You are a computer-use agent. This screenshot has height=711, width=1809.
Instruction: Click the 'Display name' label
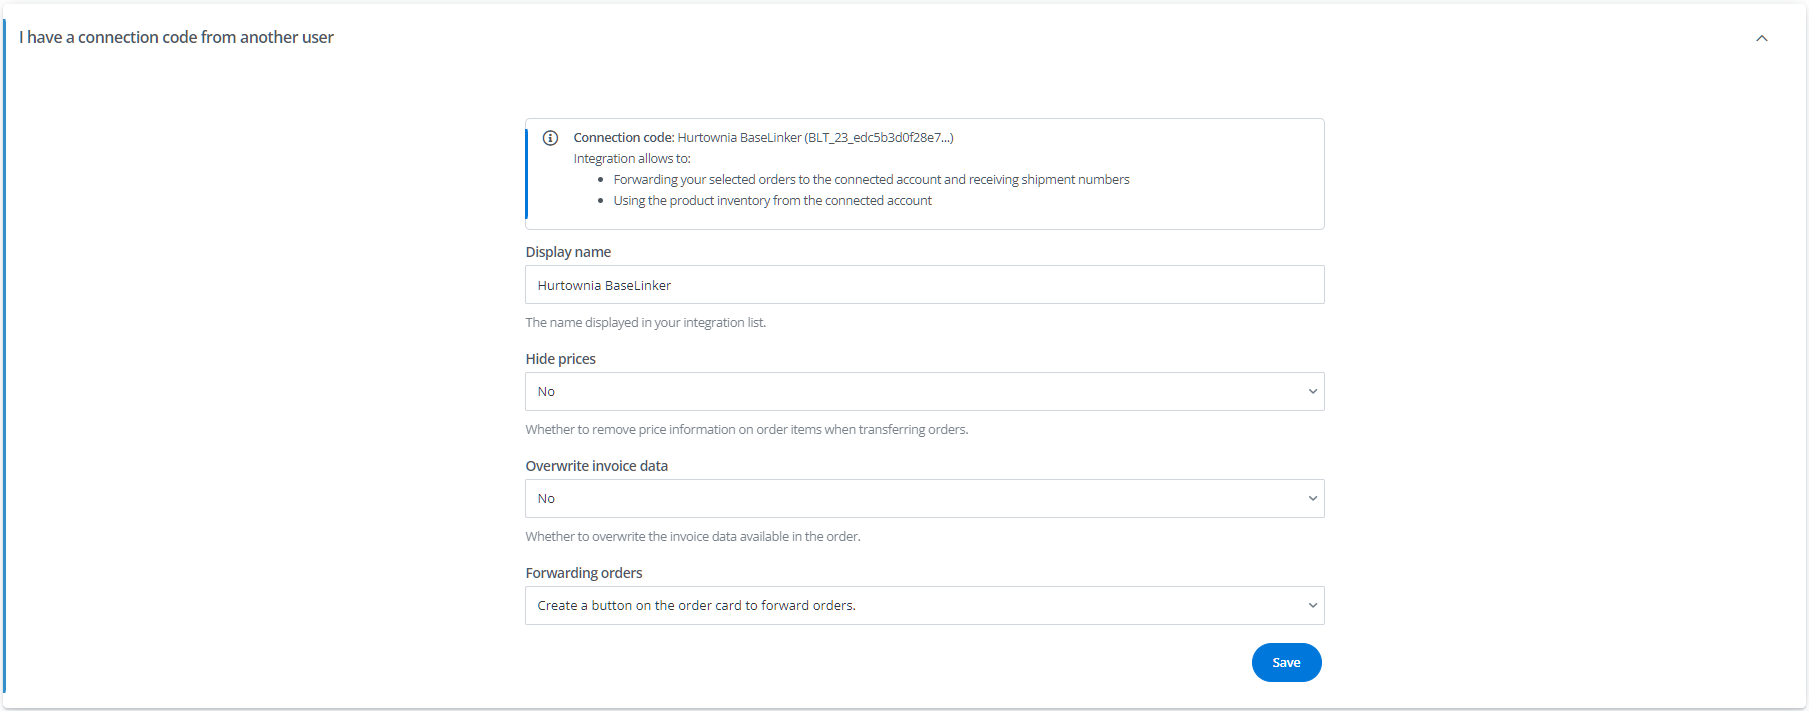[568, 252]
